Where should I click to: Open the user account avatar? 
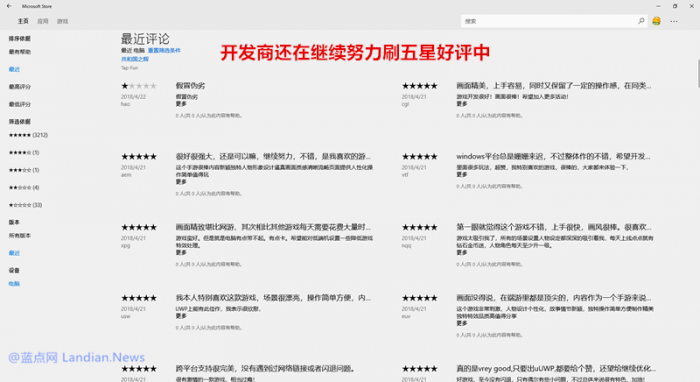(656, 21)
